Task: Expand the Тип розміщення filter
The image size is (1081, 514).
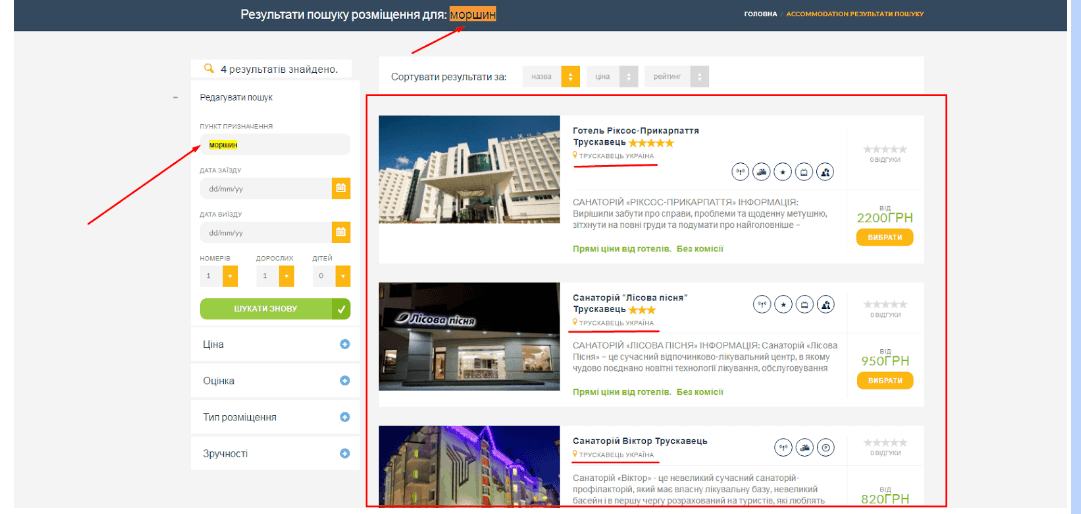Action: pos(345,418)
